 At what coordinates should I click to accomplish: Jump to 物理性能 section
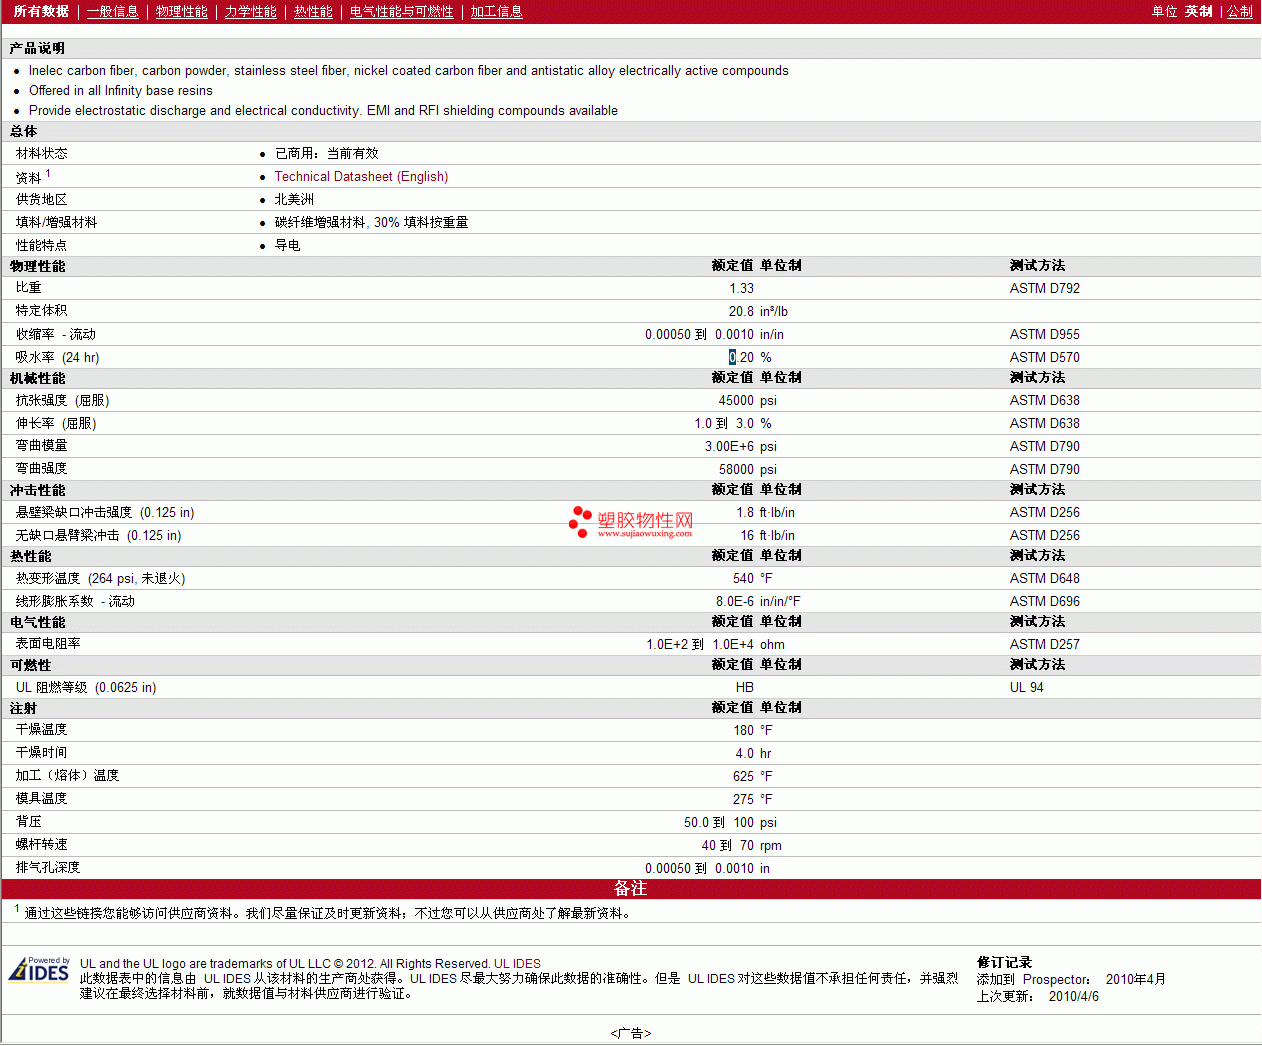pyautogui.click(x=182, y=12)
